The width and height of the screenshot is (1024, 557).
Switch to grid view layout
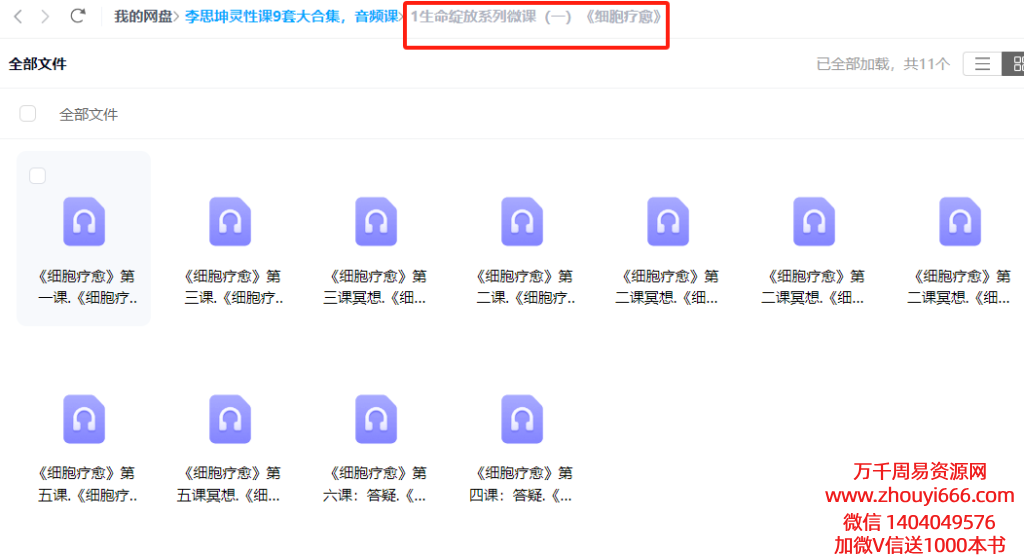1016,64
